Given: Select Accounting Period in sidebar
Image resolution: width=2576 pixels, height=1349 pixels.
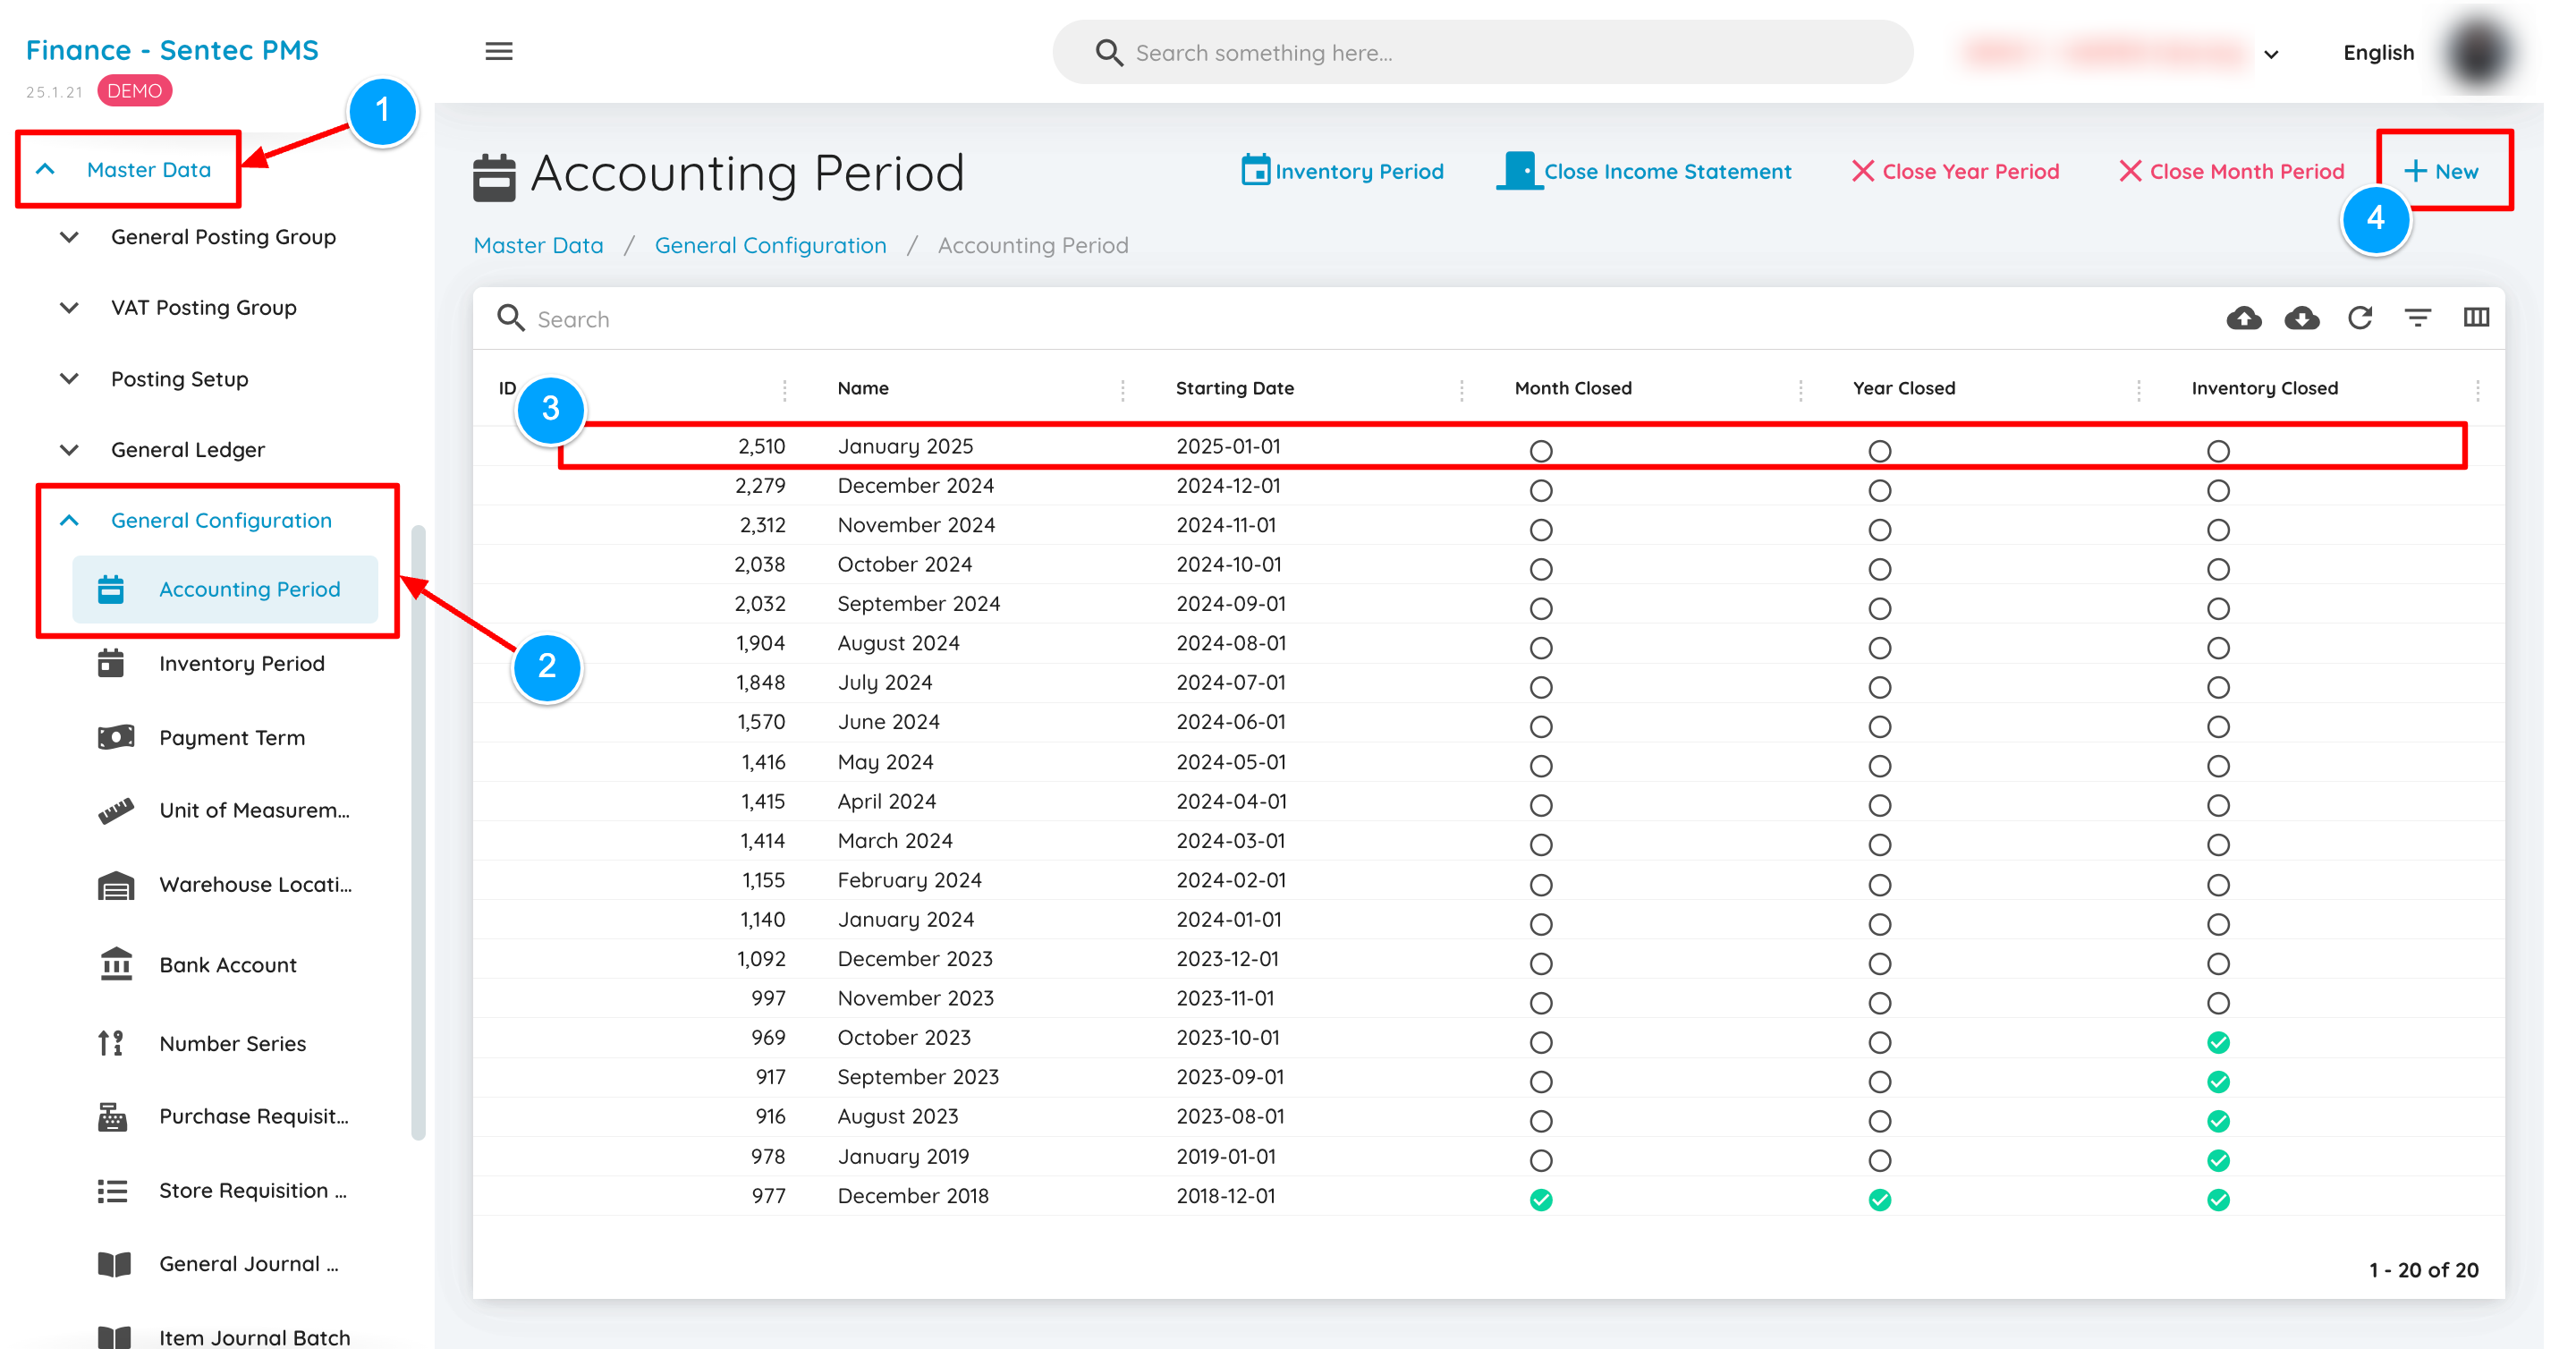Looking at the screenshot, I should 225,589.
